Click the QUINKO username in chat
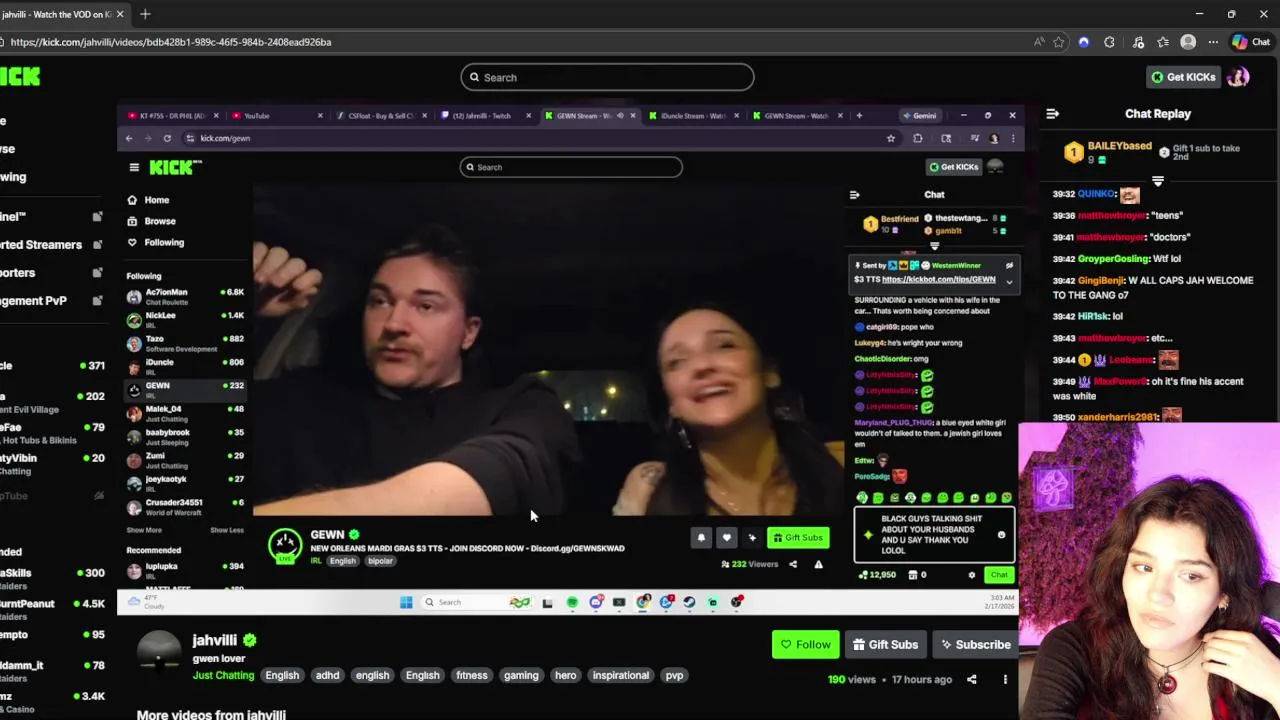 point(1097,194)
